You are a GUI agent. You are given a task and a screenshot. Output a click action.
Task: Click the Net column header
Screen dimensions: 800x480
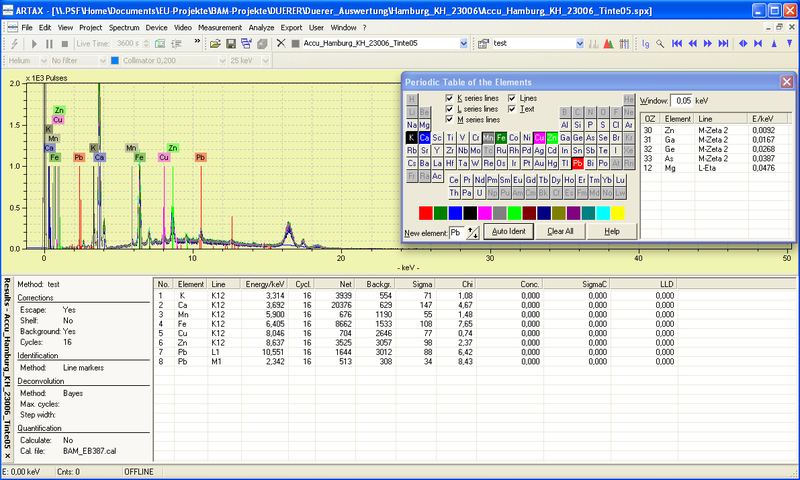tap(335, 284)
